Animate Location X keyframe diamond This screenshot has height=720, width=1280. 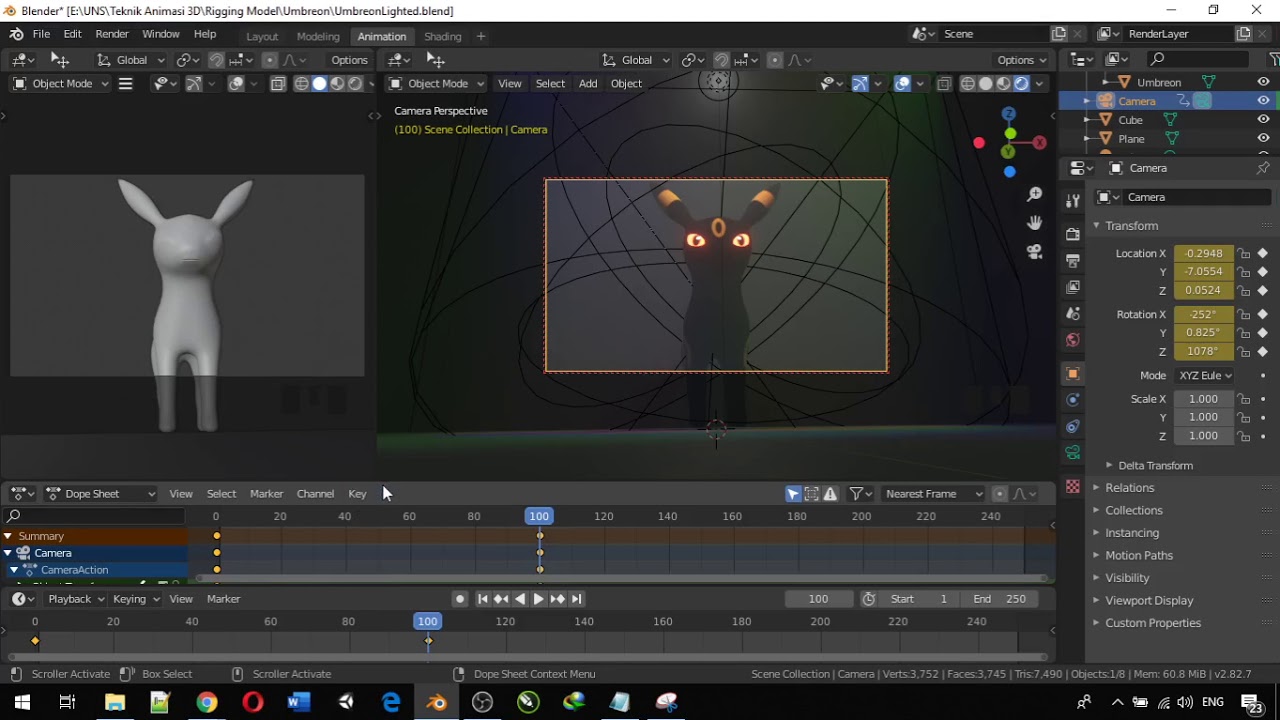[1263, 254]
